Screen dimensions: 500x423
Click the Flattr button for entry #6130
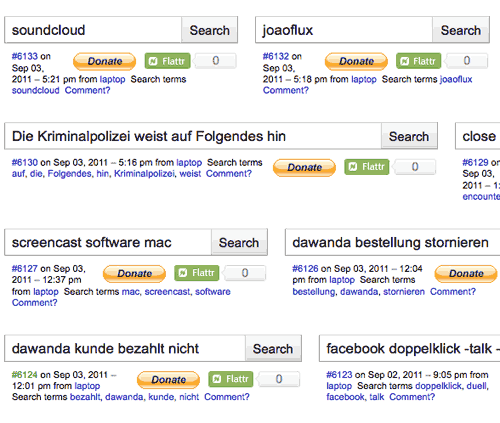[x=367, y=167]
